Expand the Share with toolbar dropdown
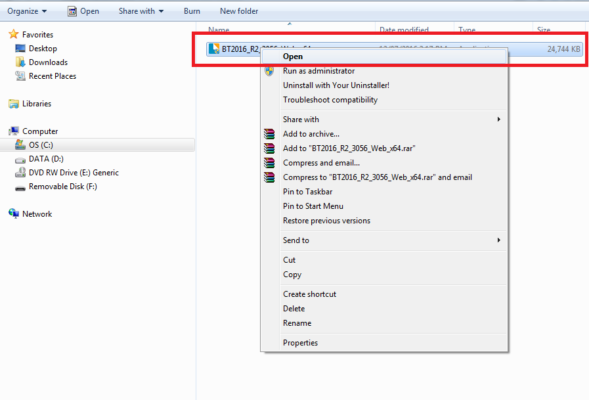The height and width of the screenshot is (400, 589). coord(141,11)
